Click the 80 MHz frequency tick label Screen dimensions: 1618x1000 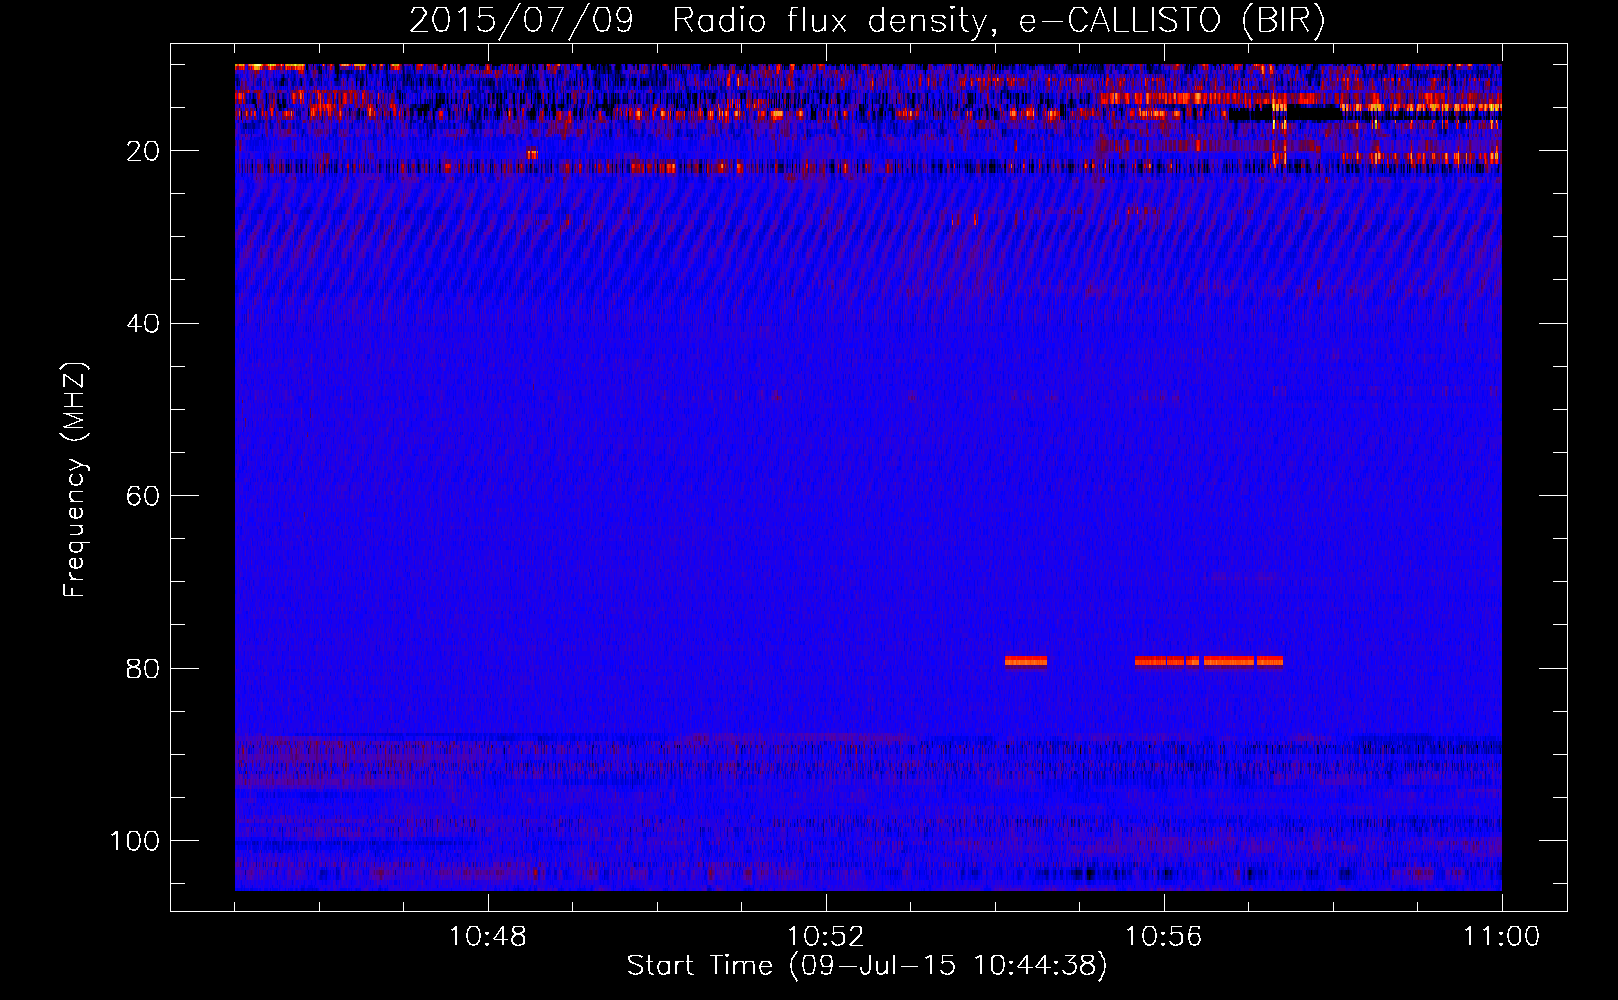coord(144,669)
